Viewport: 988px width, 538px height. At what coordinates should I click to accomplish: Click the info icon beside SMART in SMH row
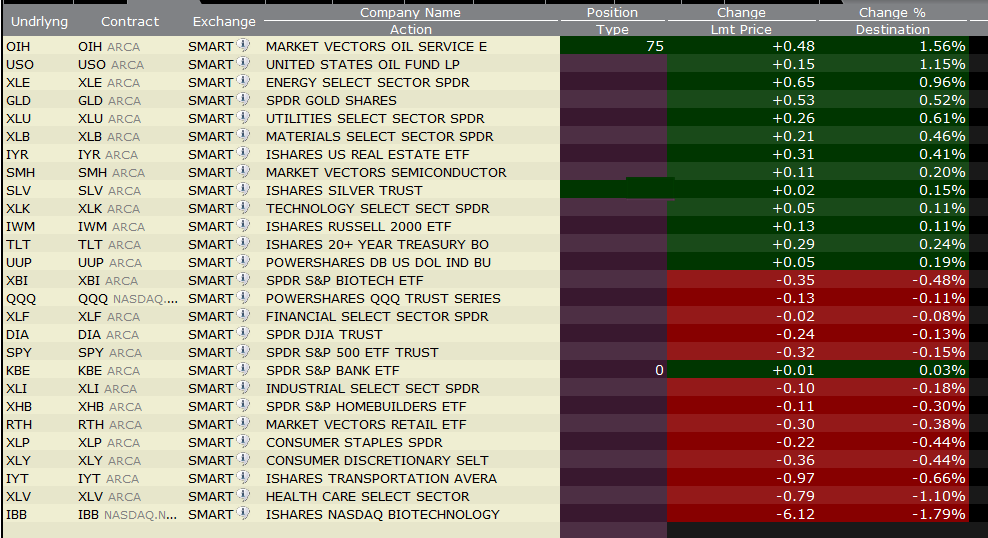243,171
